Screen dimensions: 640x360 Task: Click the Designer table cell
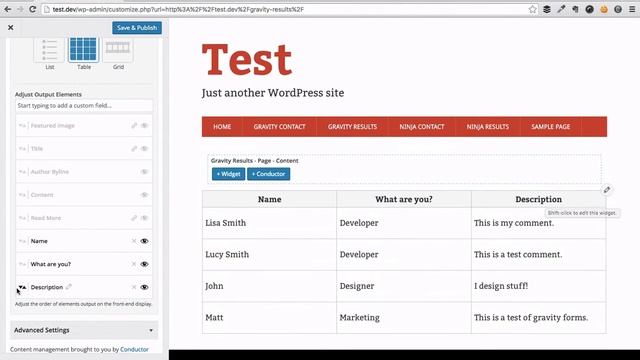click(404, 286)
